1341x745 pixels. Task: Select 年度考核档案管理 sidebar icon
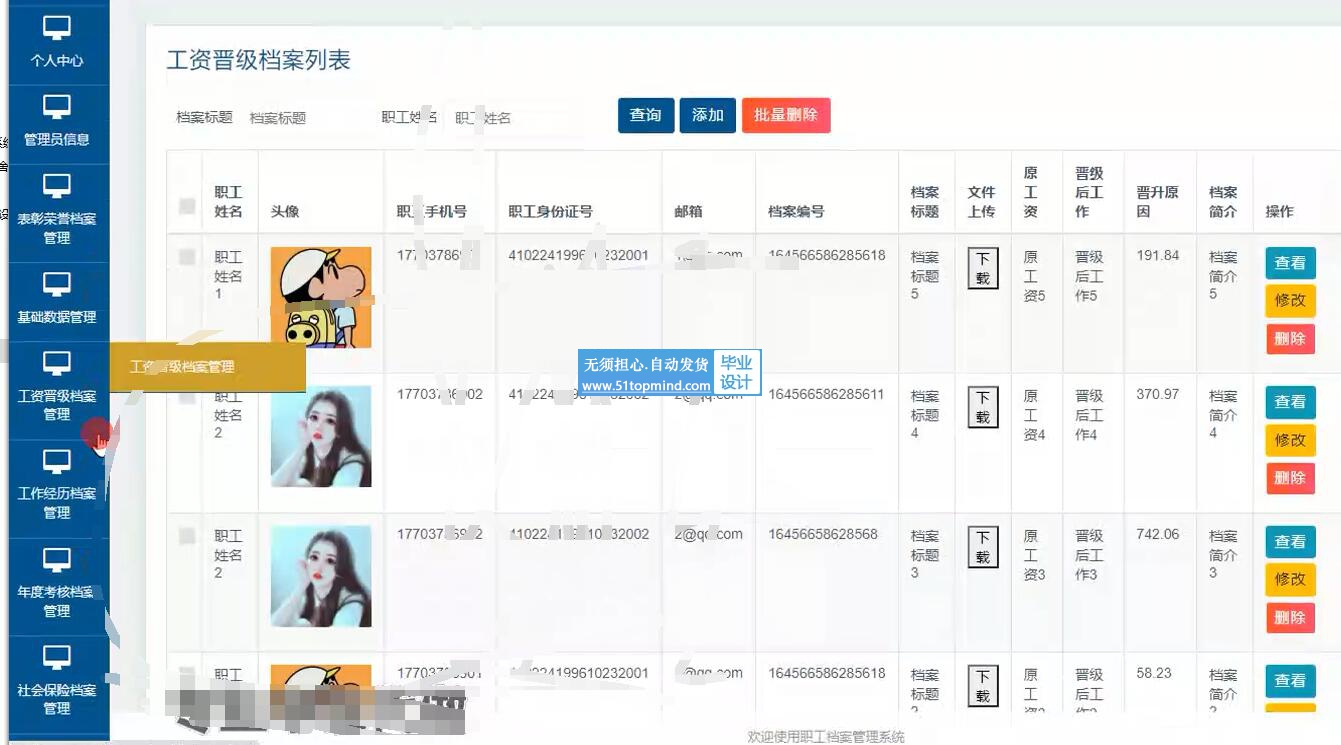tap(57, 560)
